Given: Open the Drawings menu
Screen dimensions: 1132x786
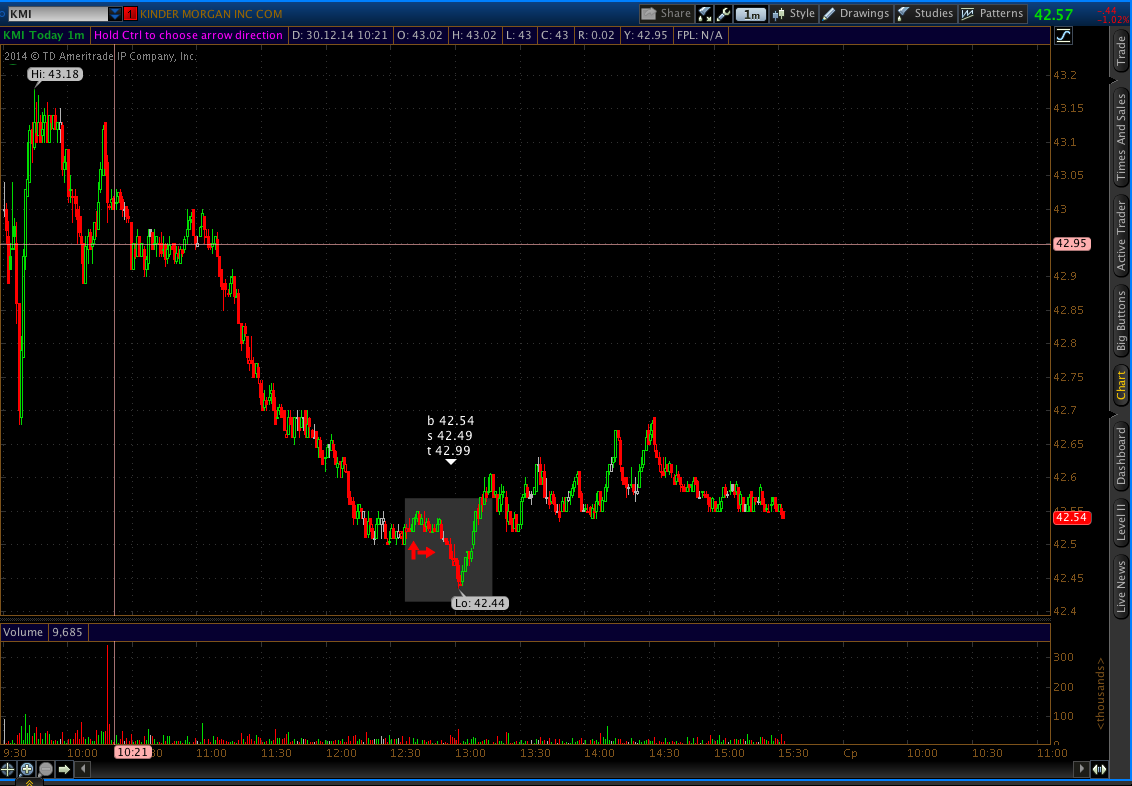Looking at the screenshot, I should click(856, 14).
